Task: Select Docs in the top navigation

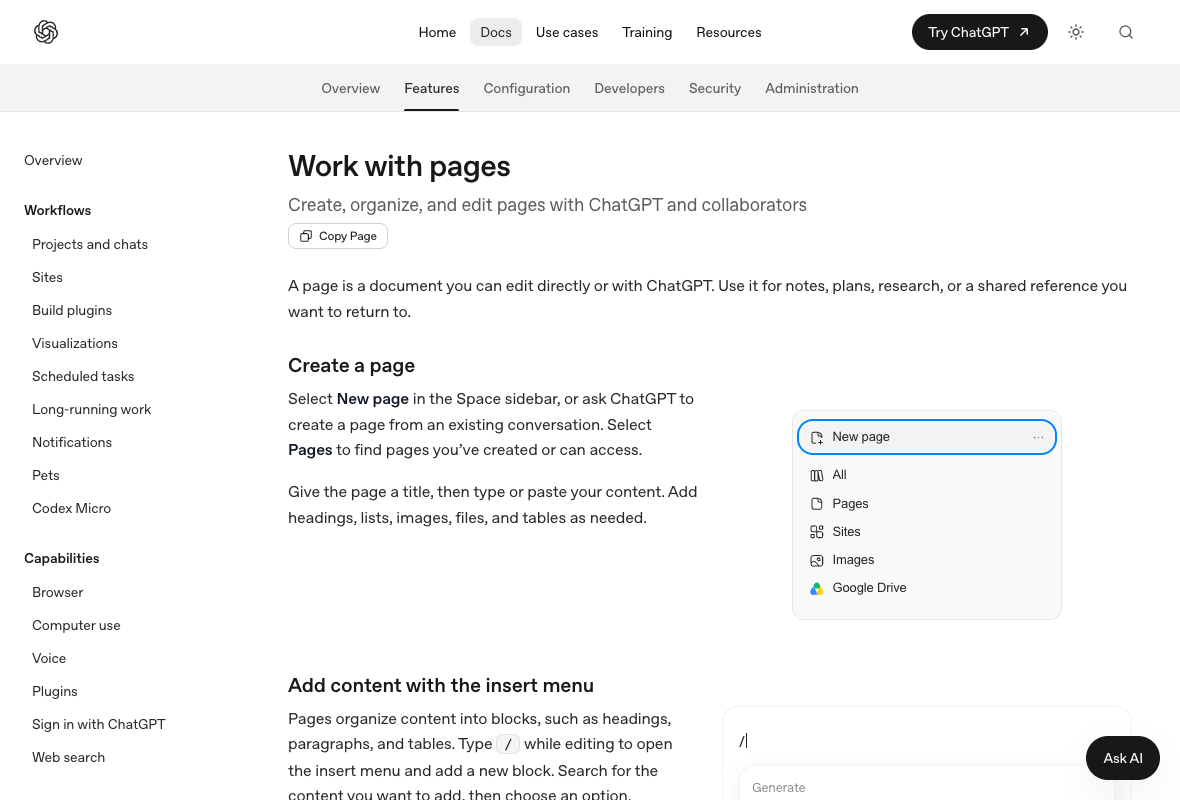Action: 496,32
